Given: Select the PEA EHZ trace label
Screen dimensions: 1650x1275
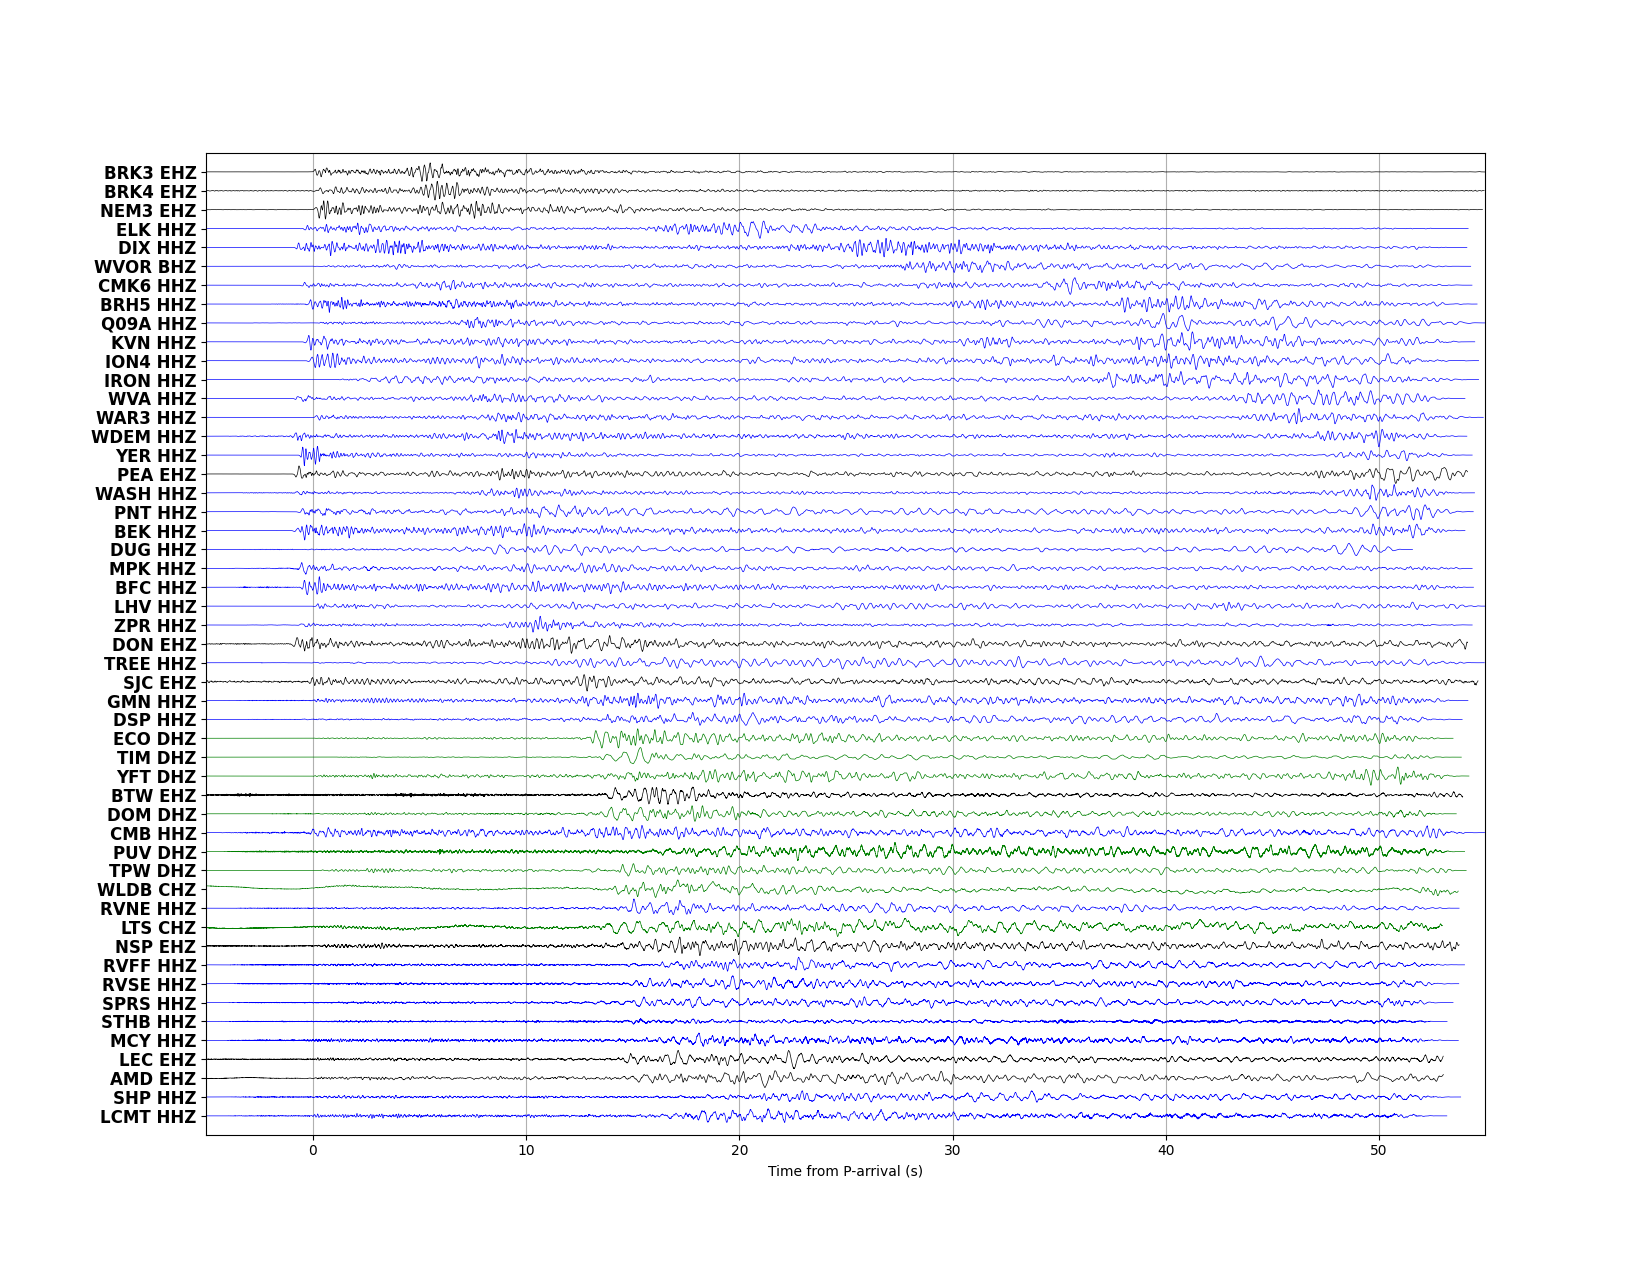Looking at the screenshot, I should click(x=156, y=475).
